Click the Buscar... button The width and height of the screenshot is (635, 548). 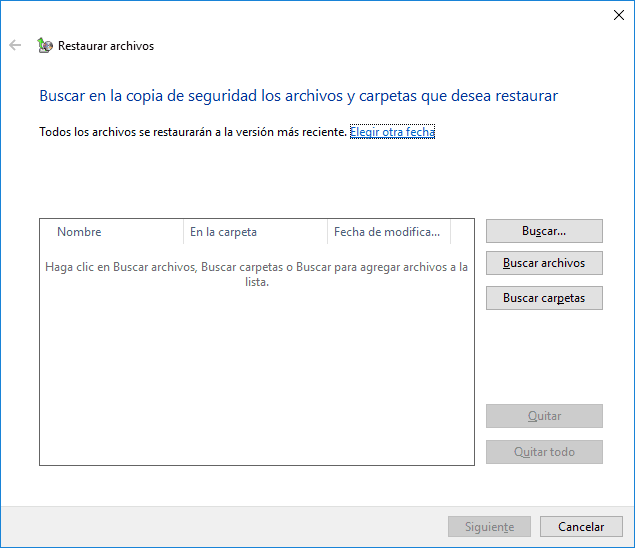[544, 231]
